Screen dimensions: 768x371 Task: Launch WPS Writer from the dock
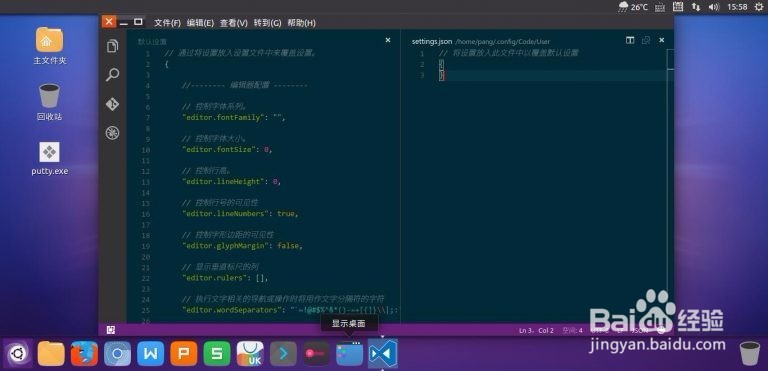[150, 353]
